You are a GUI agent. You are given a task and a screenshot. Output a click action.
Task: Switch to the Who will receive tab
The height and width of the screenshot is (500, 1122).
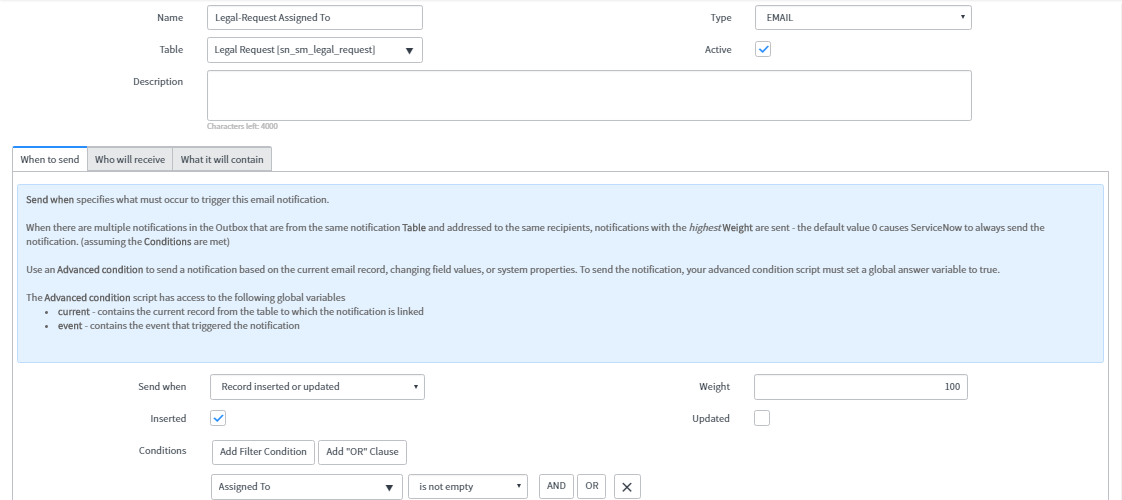[x=130, y=160]
